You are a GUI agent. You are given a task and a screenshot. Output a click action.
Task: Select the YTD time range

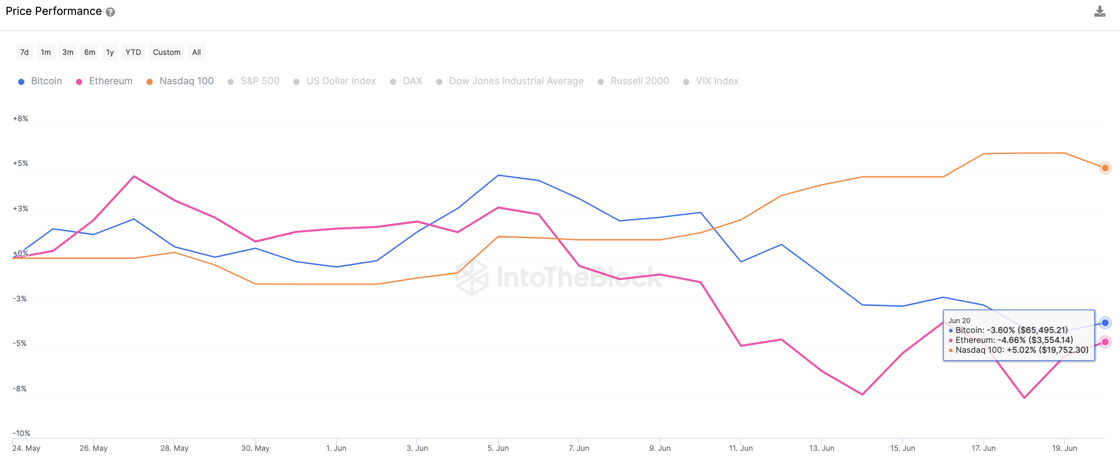tap(133, 52)
